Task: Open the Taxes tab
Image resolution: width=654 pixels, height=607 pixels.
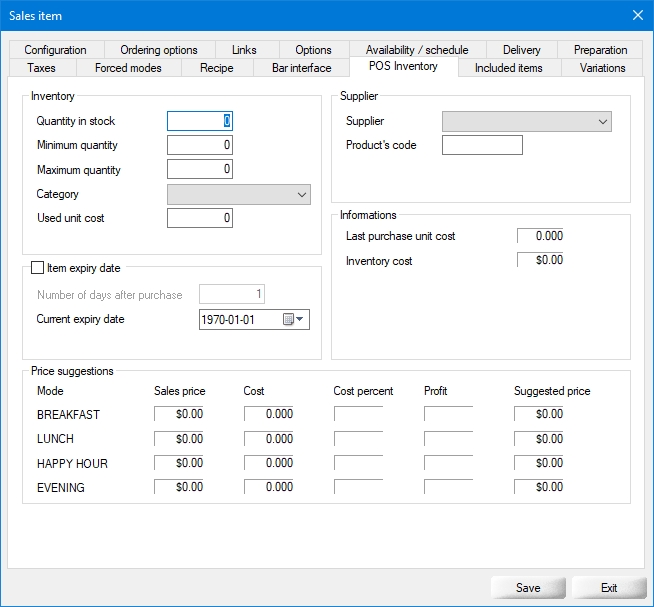Action: [x=42, y=68]
